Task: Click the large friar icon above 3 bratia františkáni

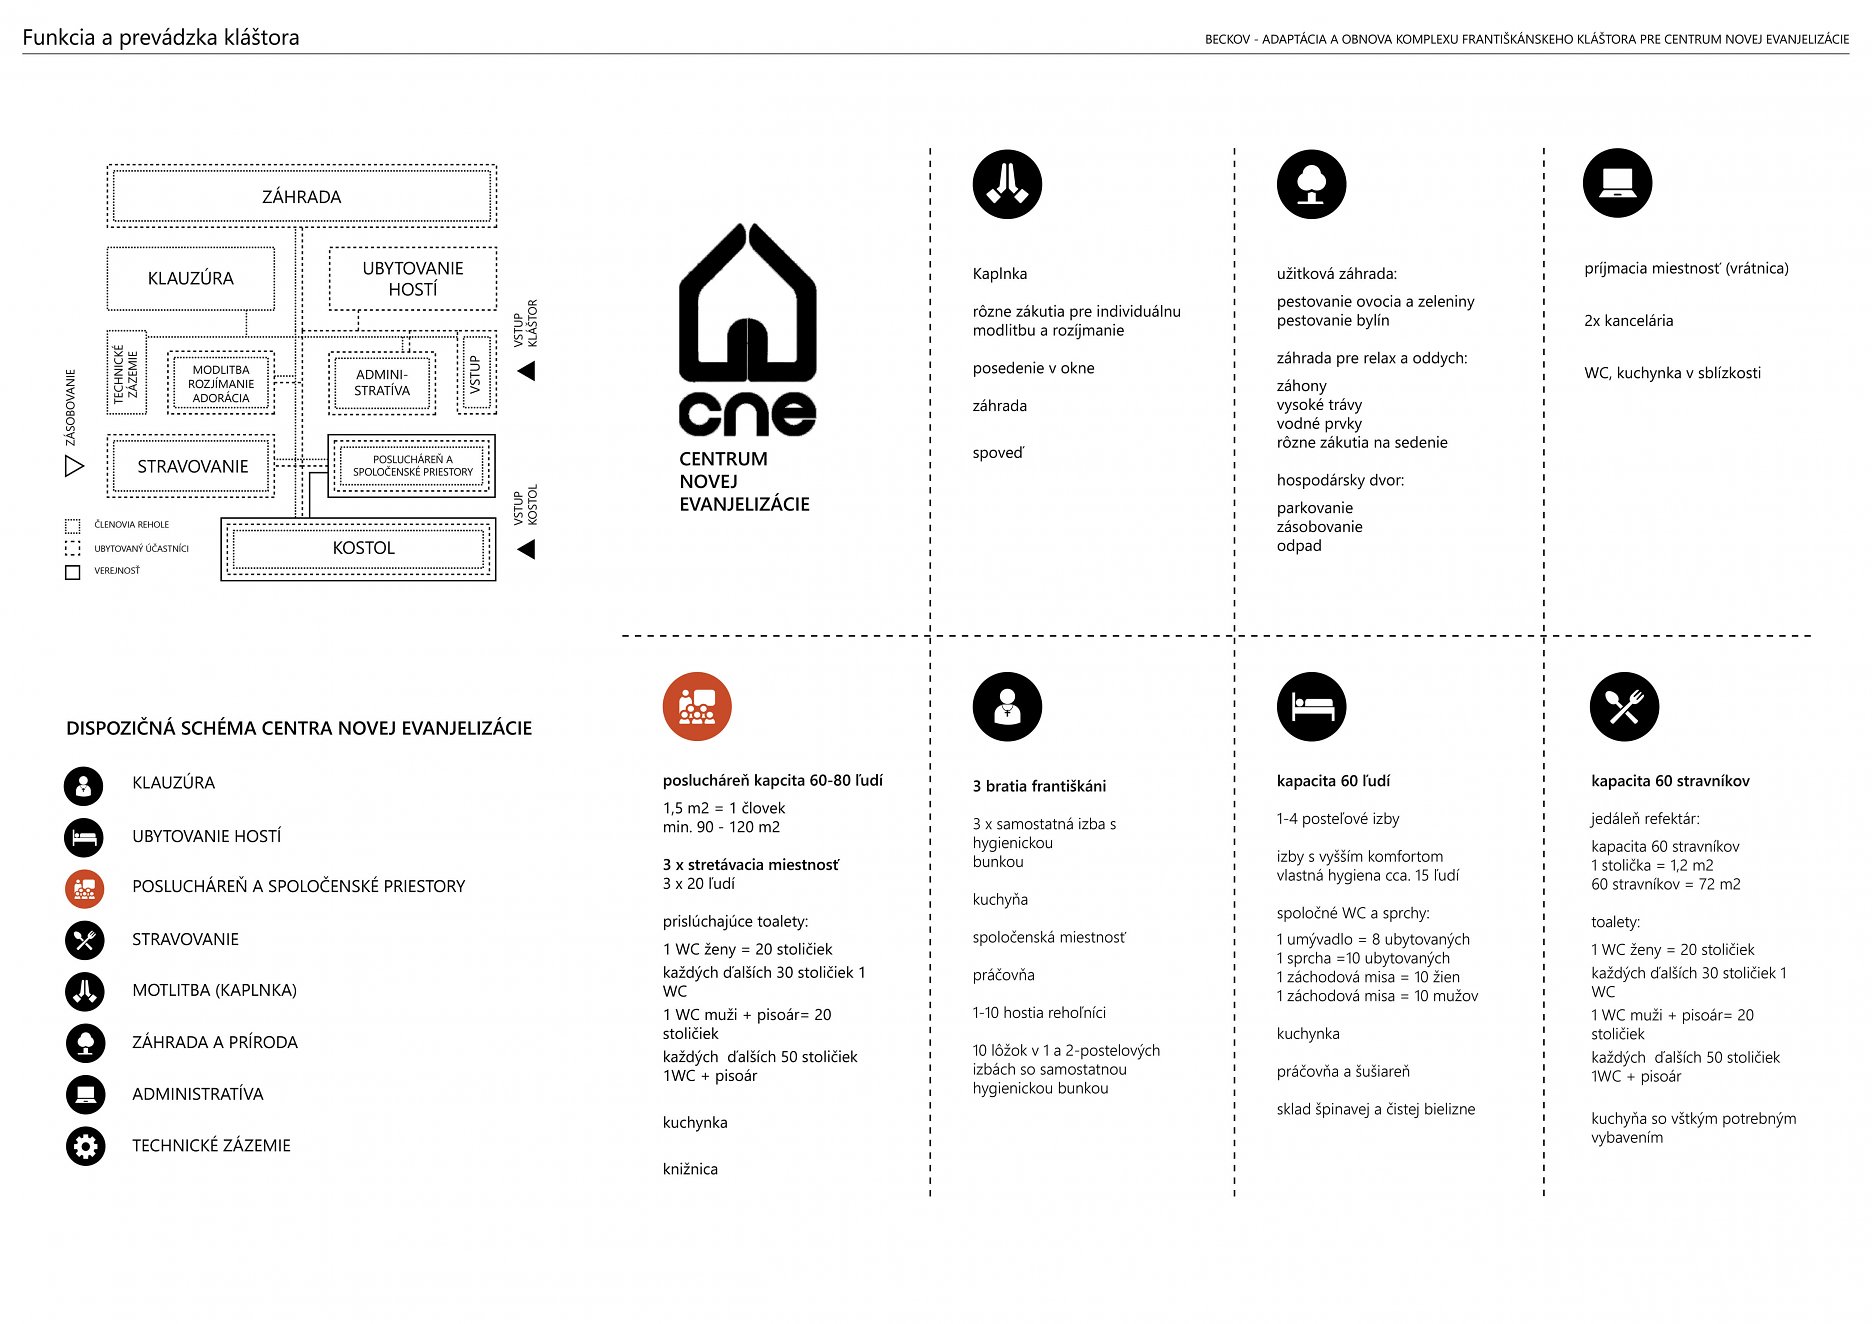Action: click(1007, 707)
